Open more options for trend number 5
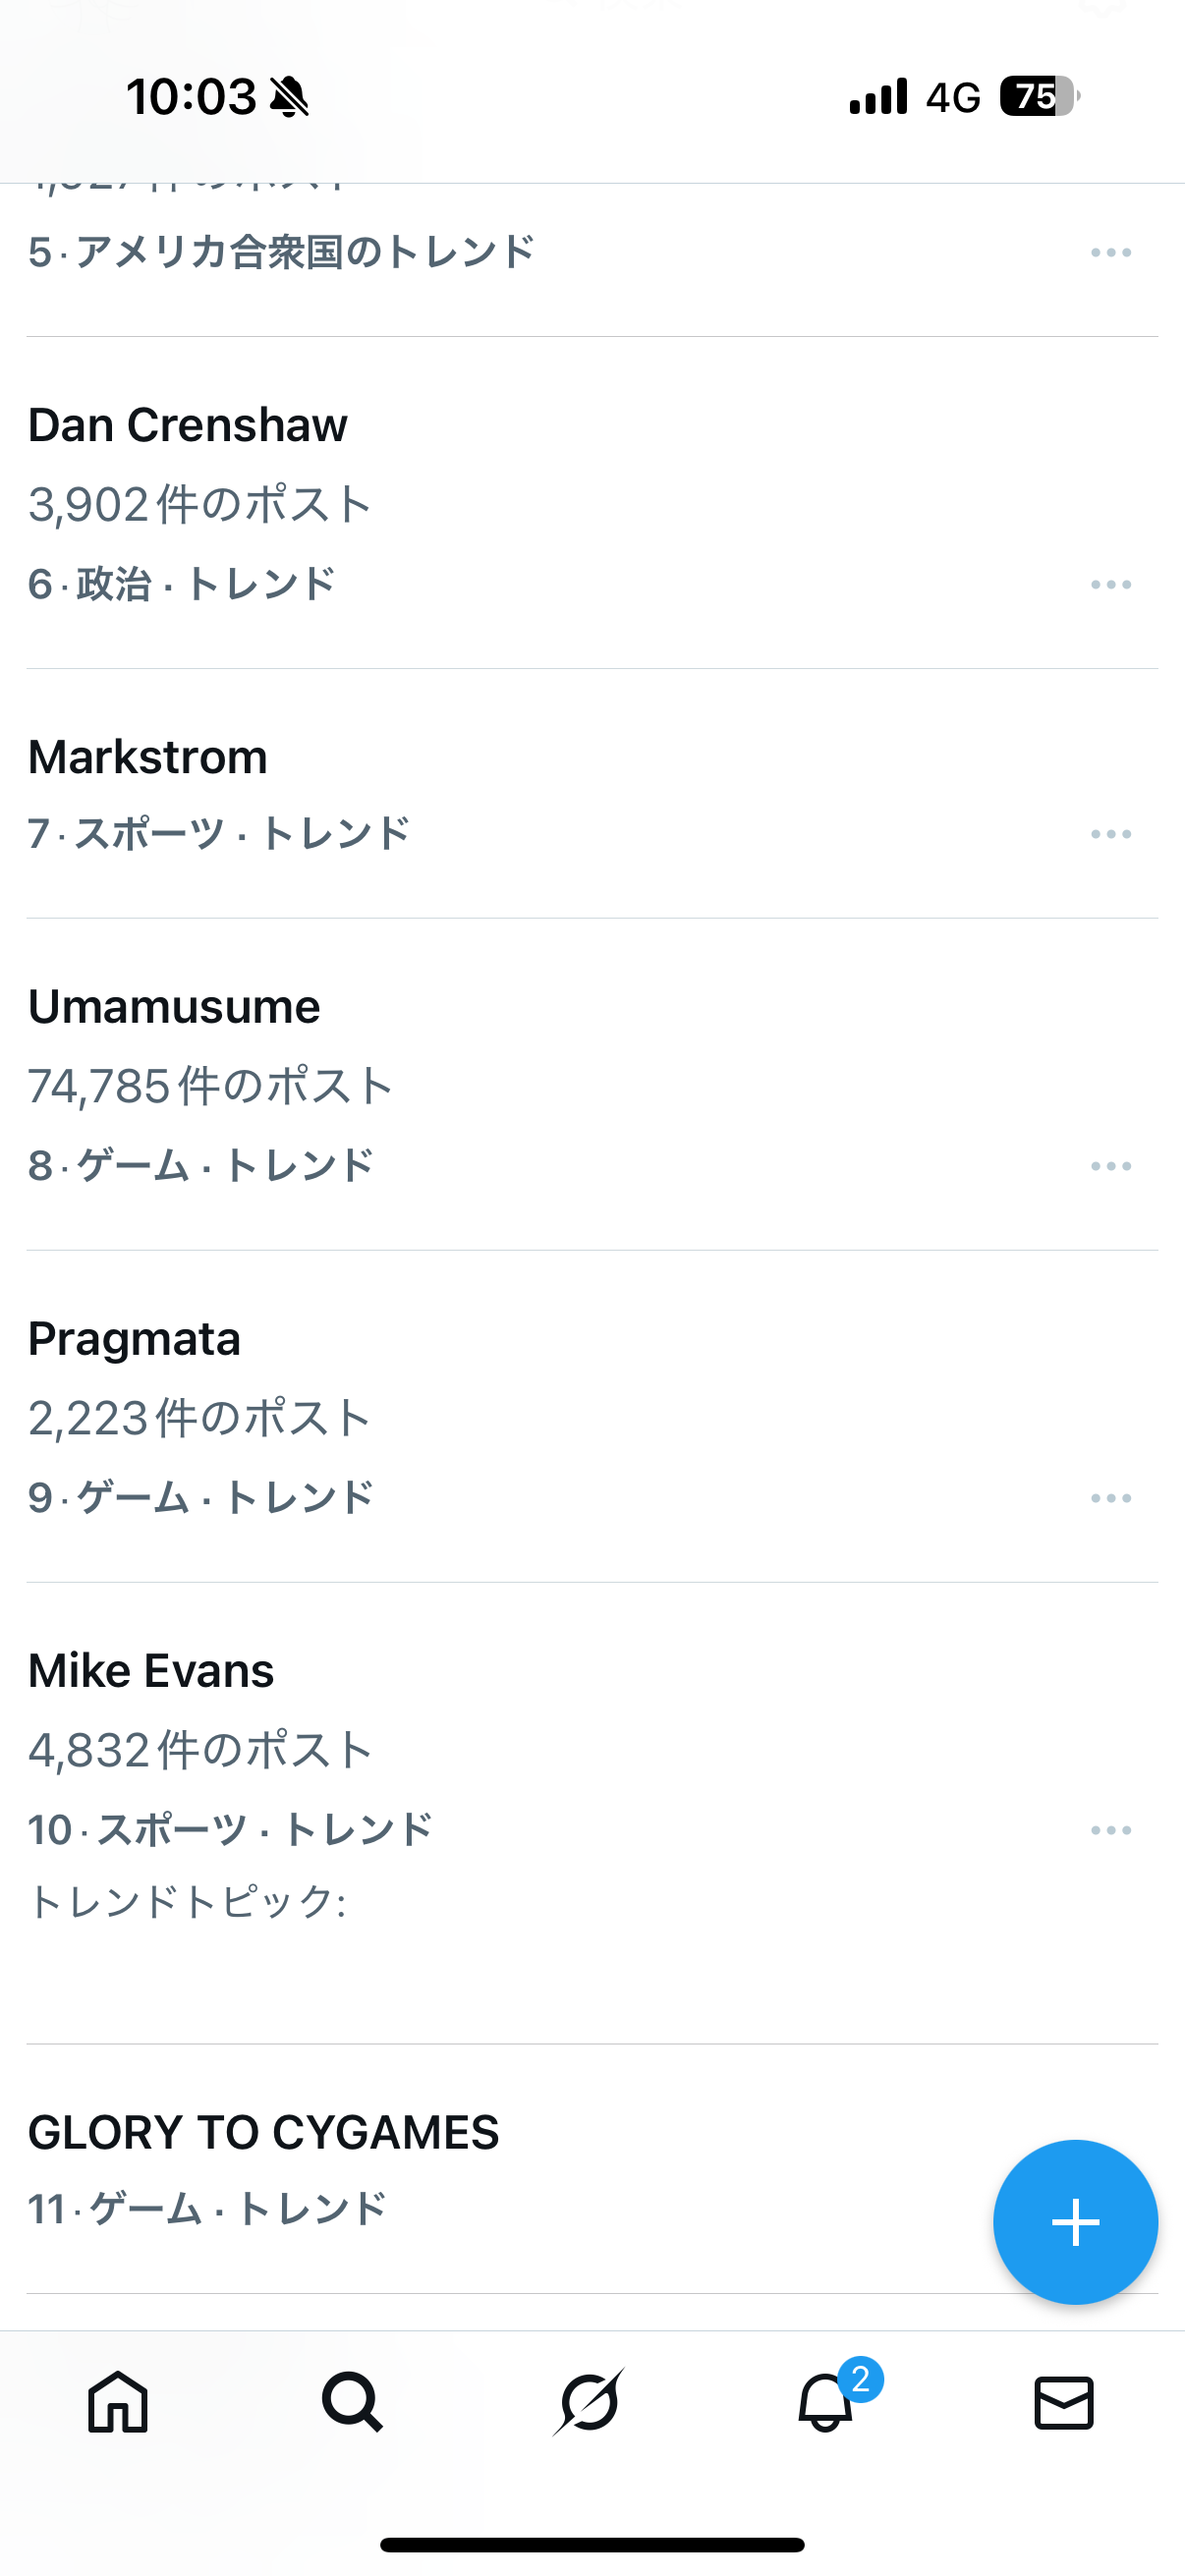 pos(1111,252)
